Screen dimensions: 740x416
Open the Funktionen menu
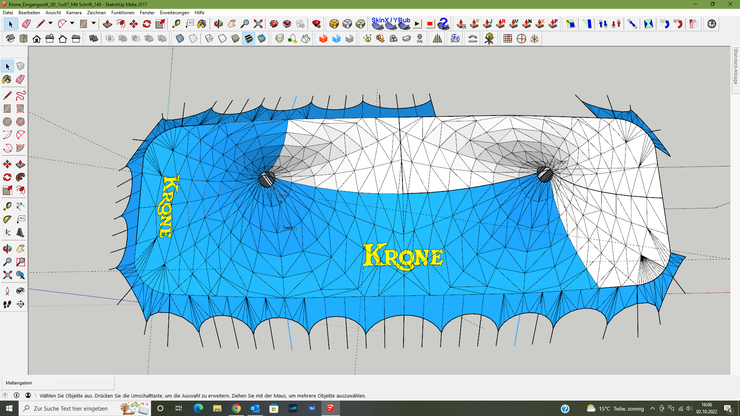point(123,13)
